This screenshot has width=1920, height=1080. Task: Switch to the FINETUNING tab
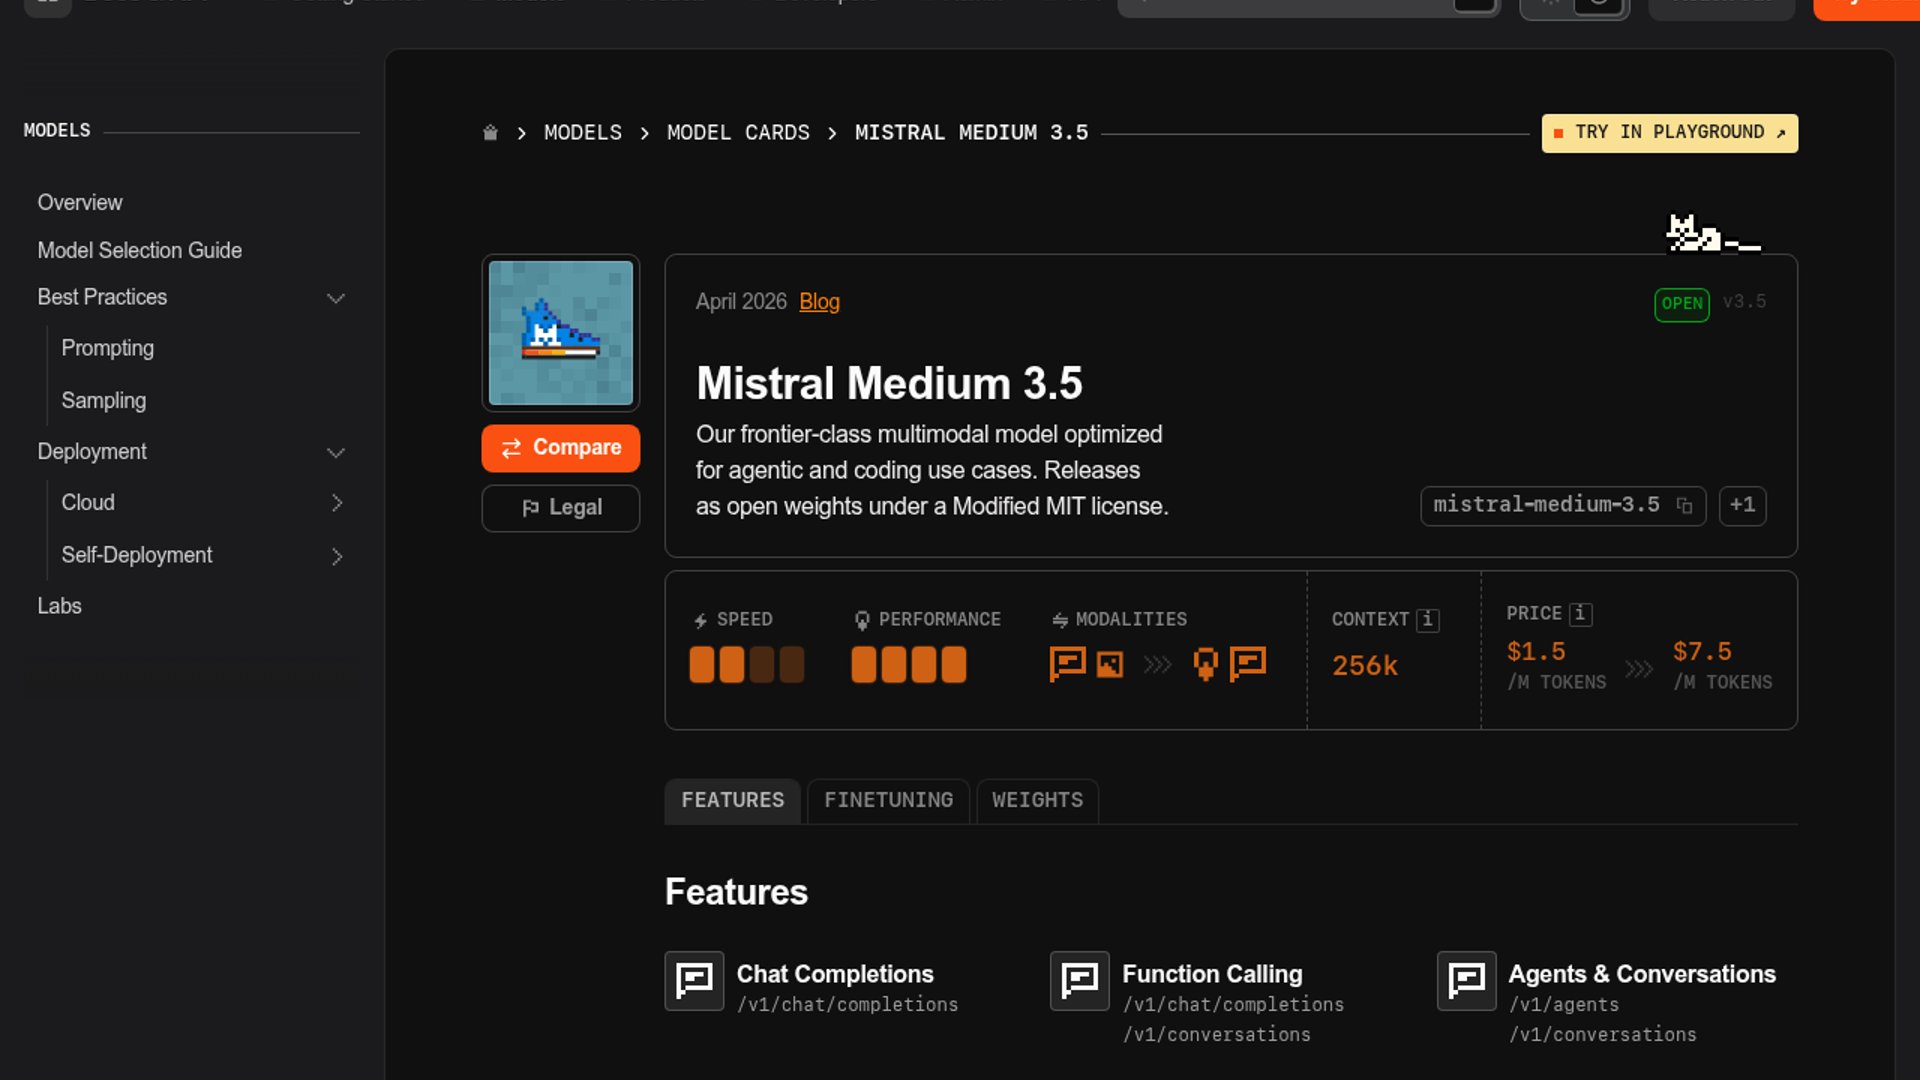pyautogui.click(x=888, y=800)
